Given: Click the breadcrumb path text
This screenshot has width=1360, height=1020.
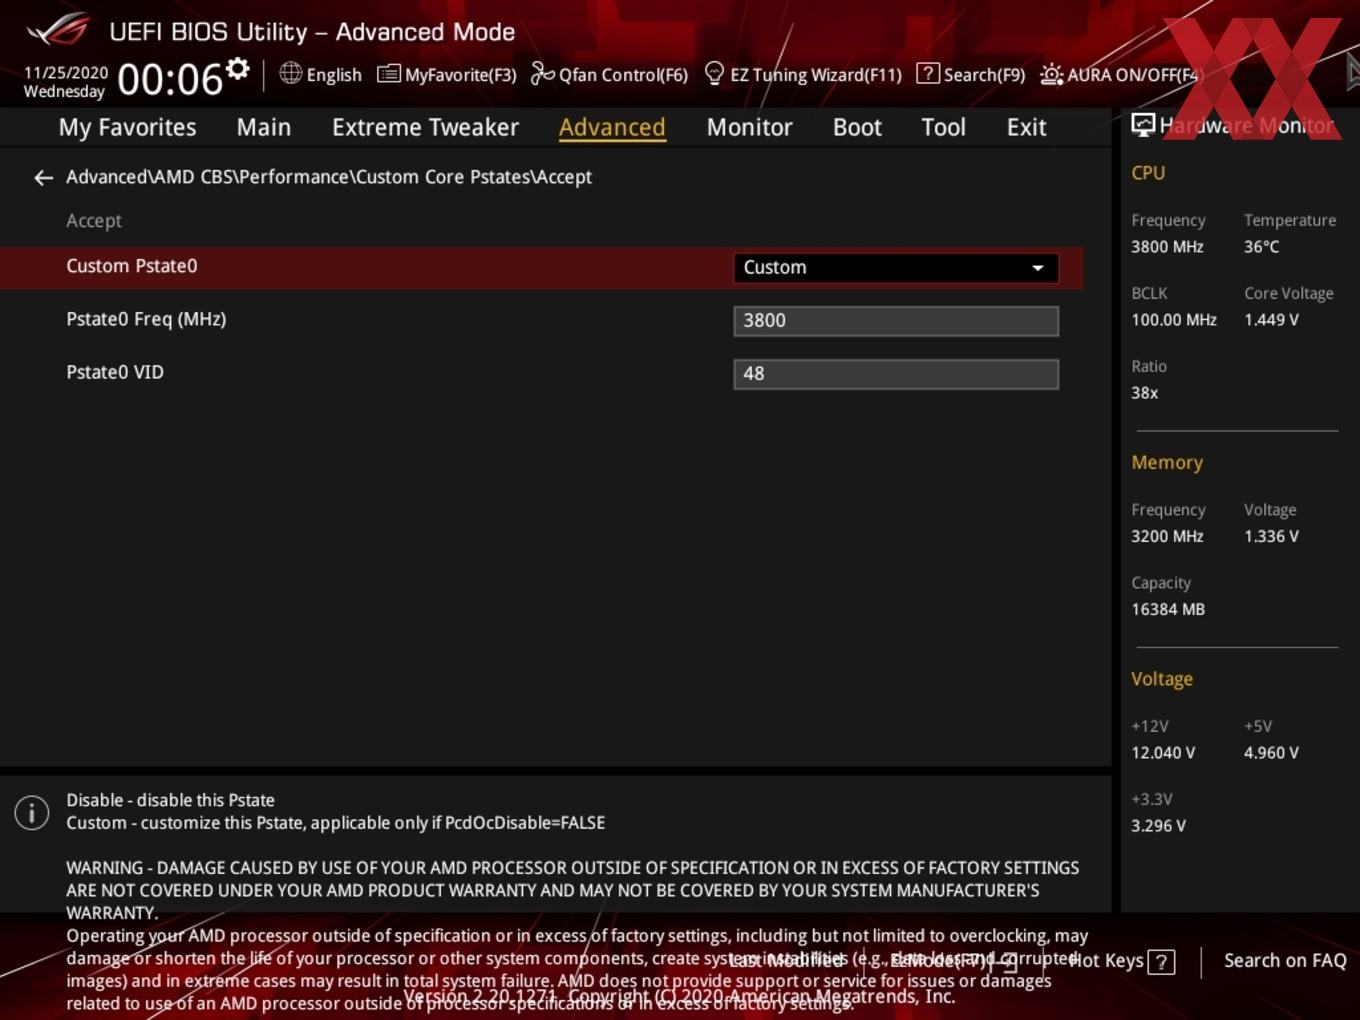Looking at the screenshot, I should [329, 177].
